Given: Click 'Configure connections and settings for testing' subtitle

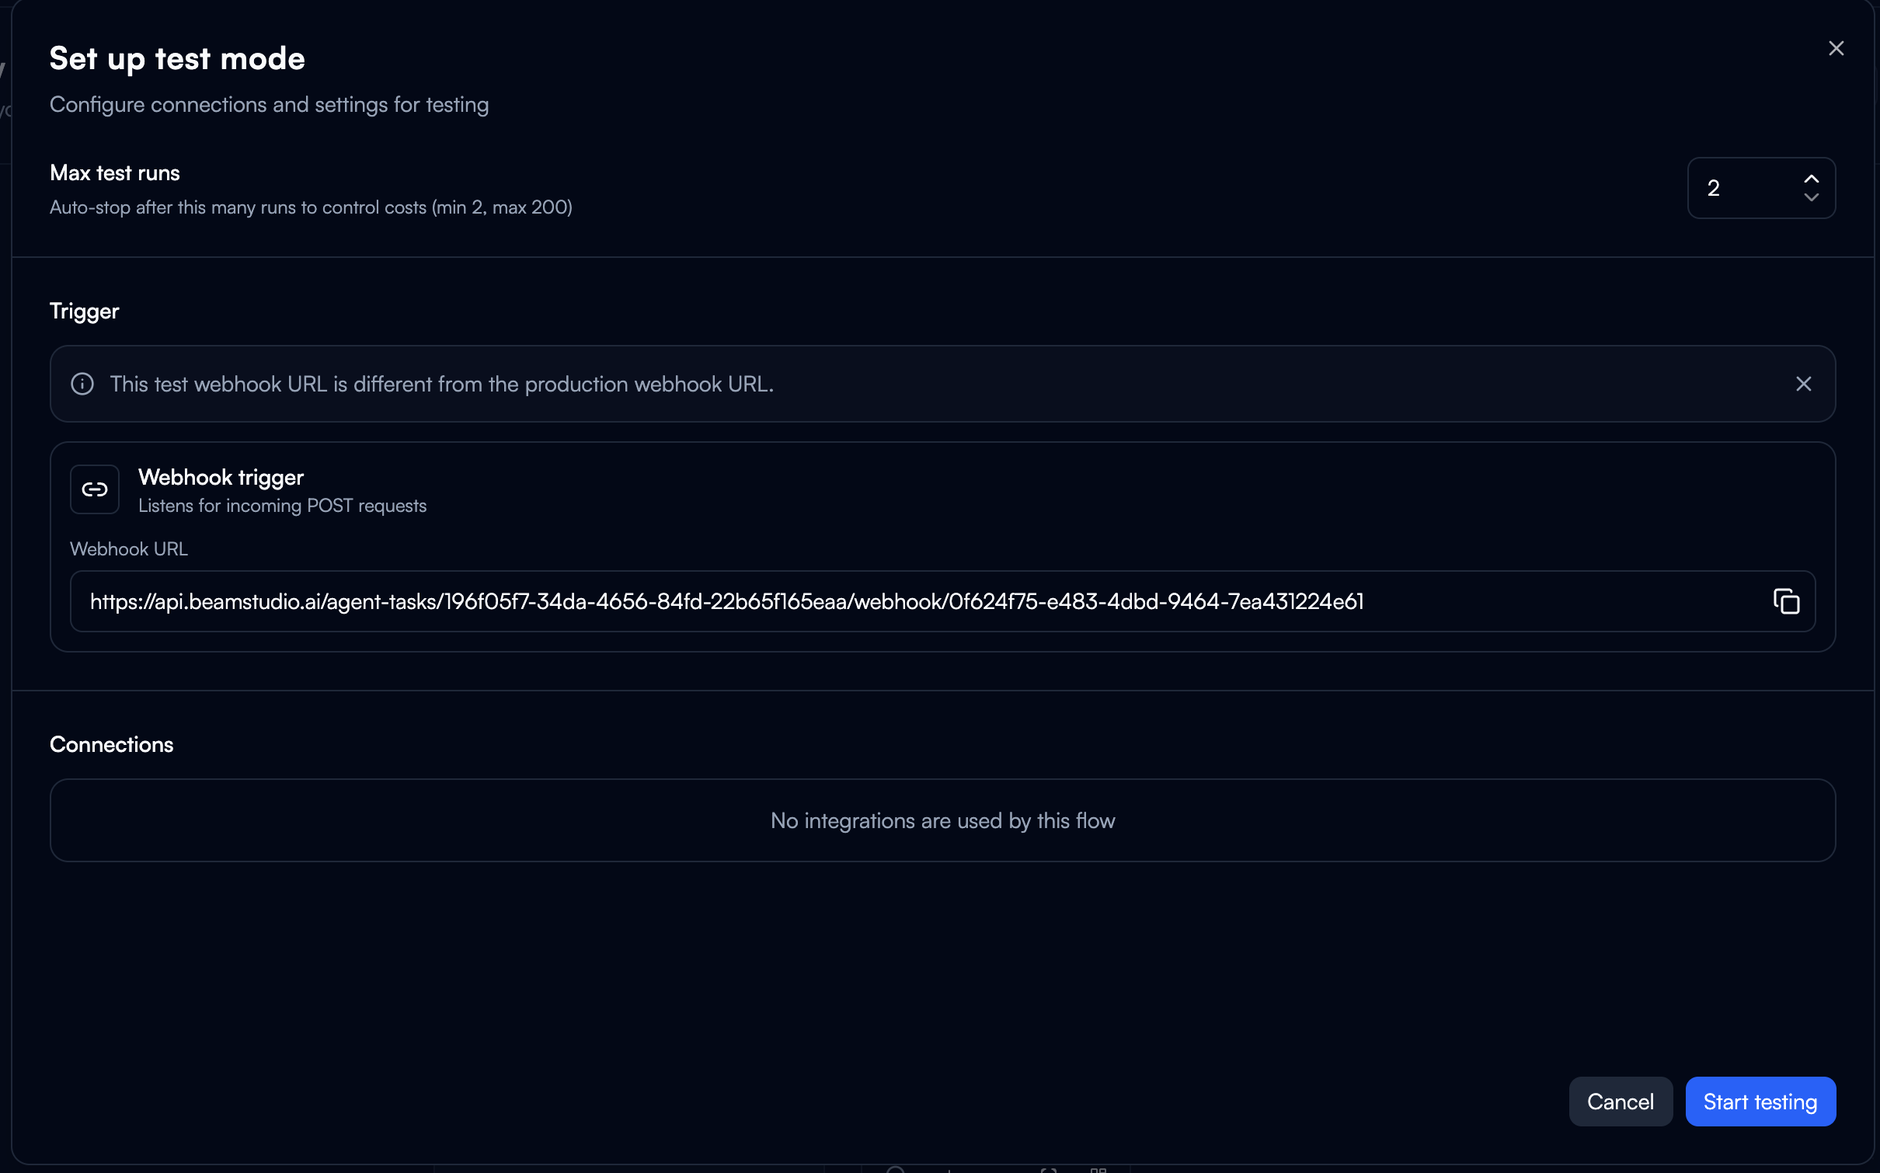Looking at the screenshot, I should point(269,104).
